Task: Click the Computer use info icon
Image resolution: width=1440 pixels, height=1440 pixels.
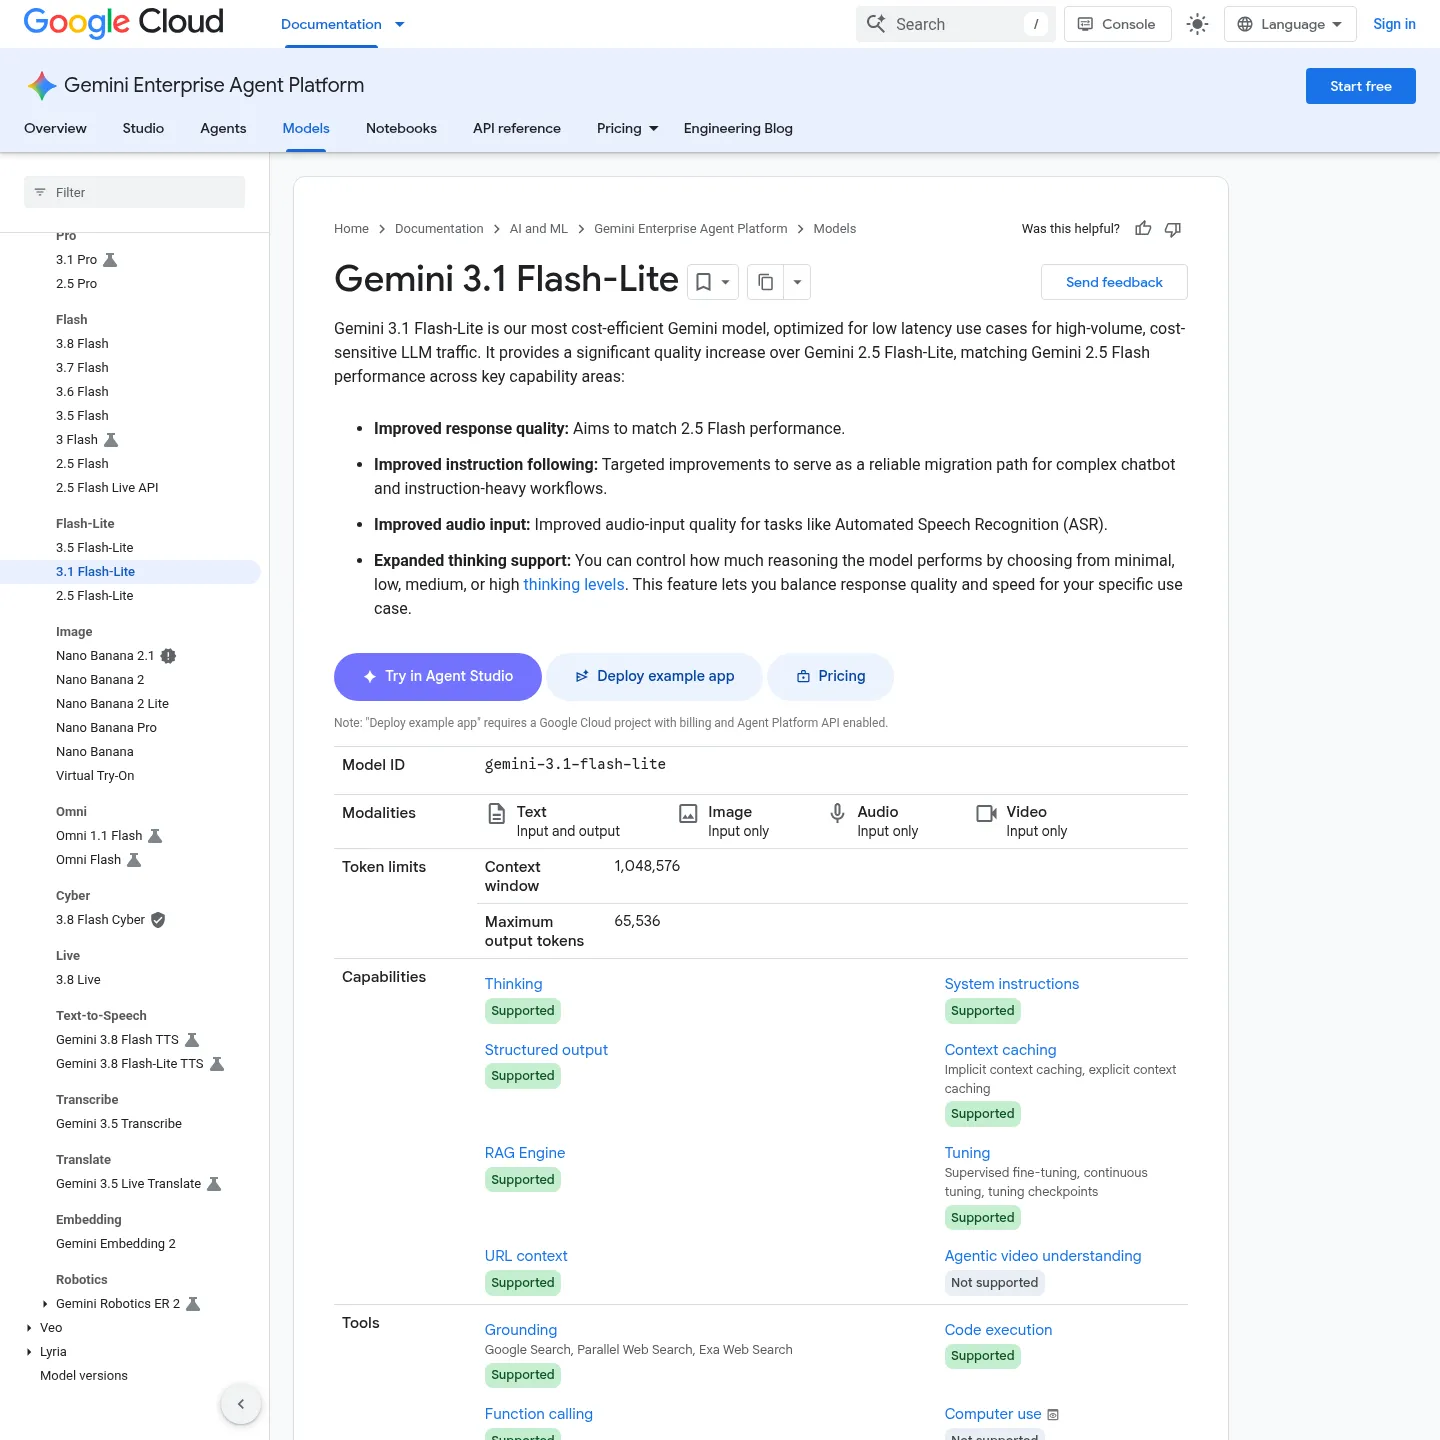Action: (x=1053, y=1415)
